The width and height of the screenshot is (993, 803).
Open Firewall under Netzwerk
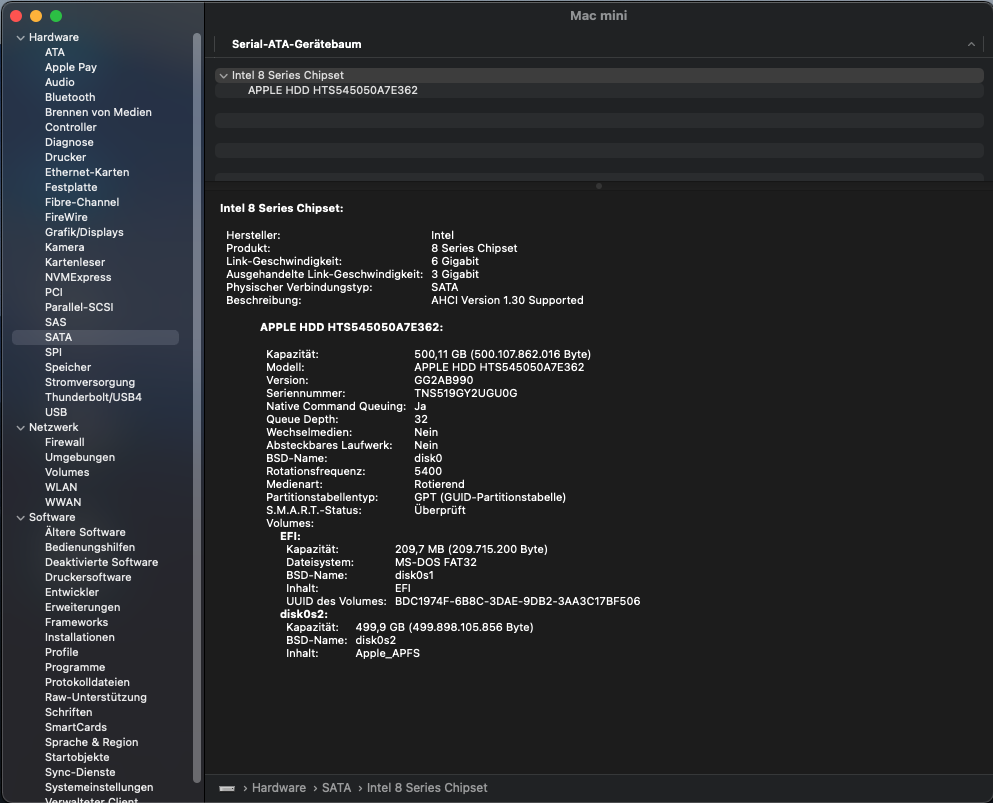[65, 442]
